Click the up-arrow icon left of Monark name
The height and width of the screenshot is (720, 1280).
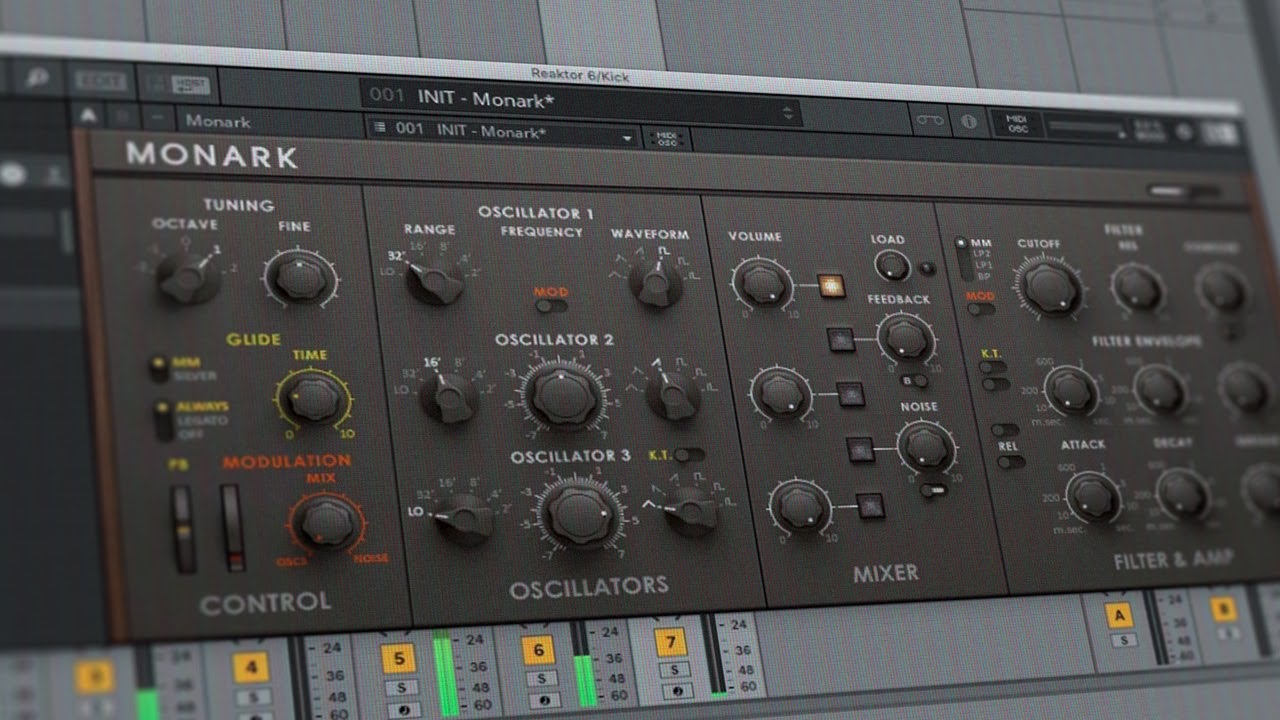click(x=88, y=115)
